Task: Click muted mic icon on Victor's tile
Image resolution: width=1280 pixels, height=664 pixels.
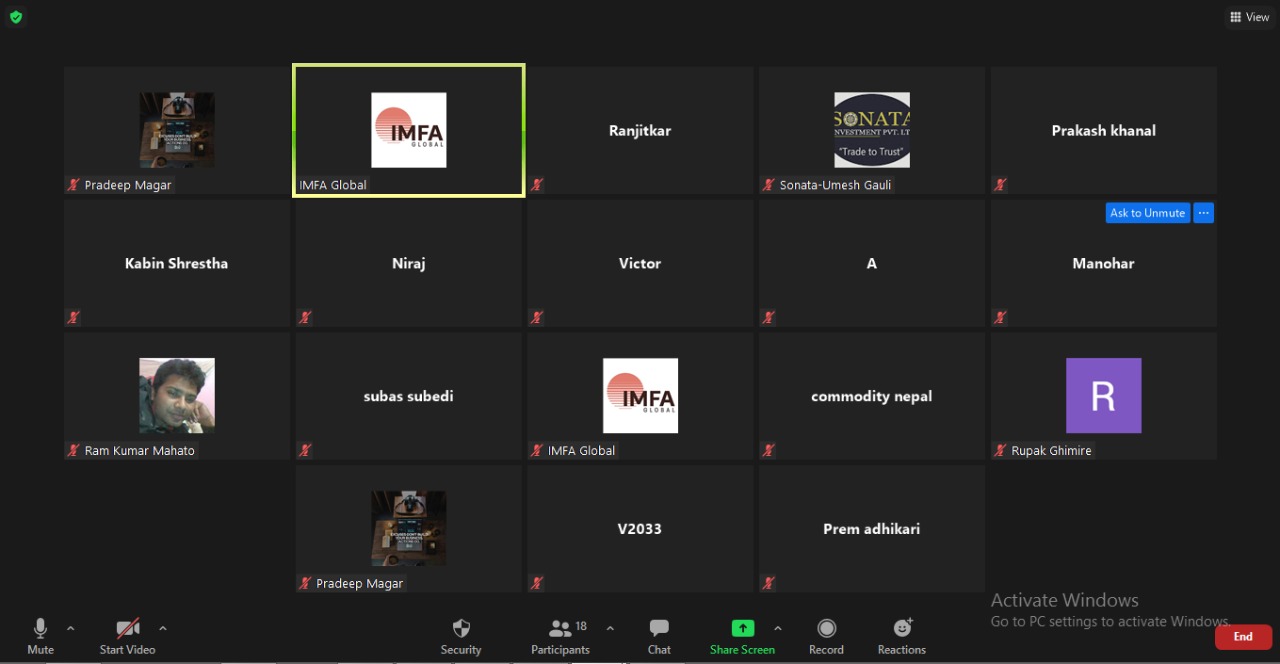Action: click(x=537, y=318)
